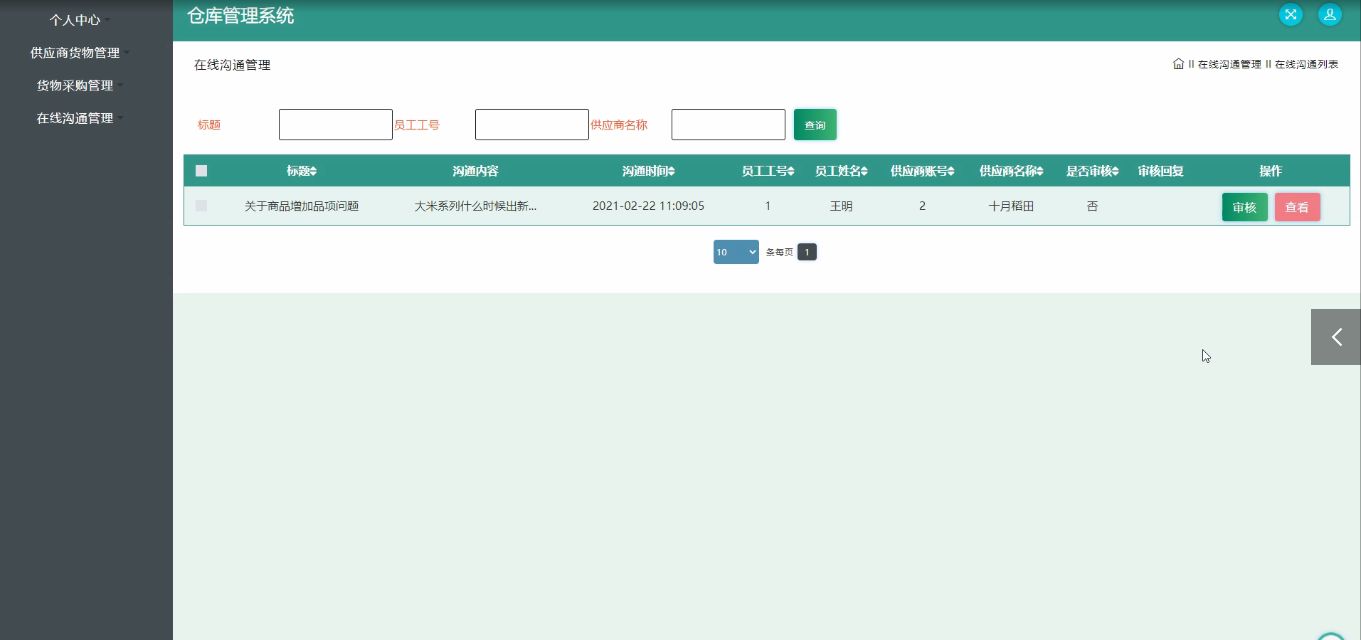Expand 供应商货物管理 sidebar menu
This screenshot has height=640, width=1361.
80,53
